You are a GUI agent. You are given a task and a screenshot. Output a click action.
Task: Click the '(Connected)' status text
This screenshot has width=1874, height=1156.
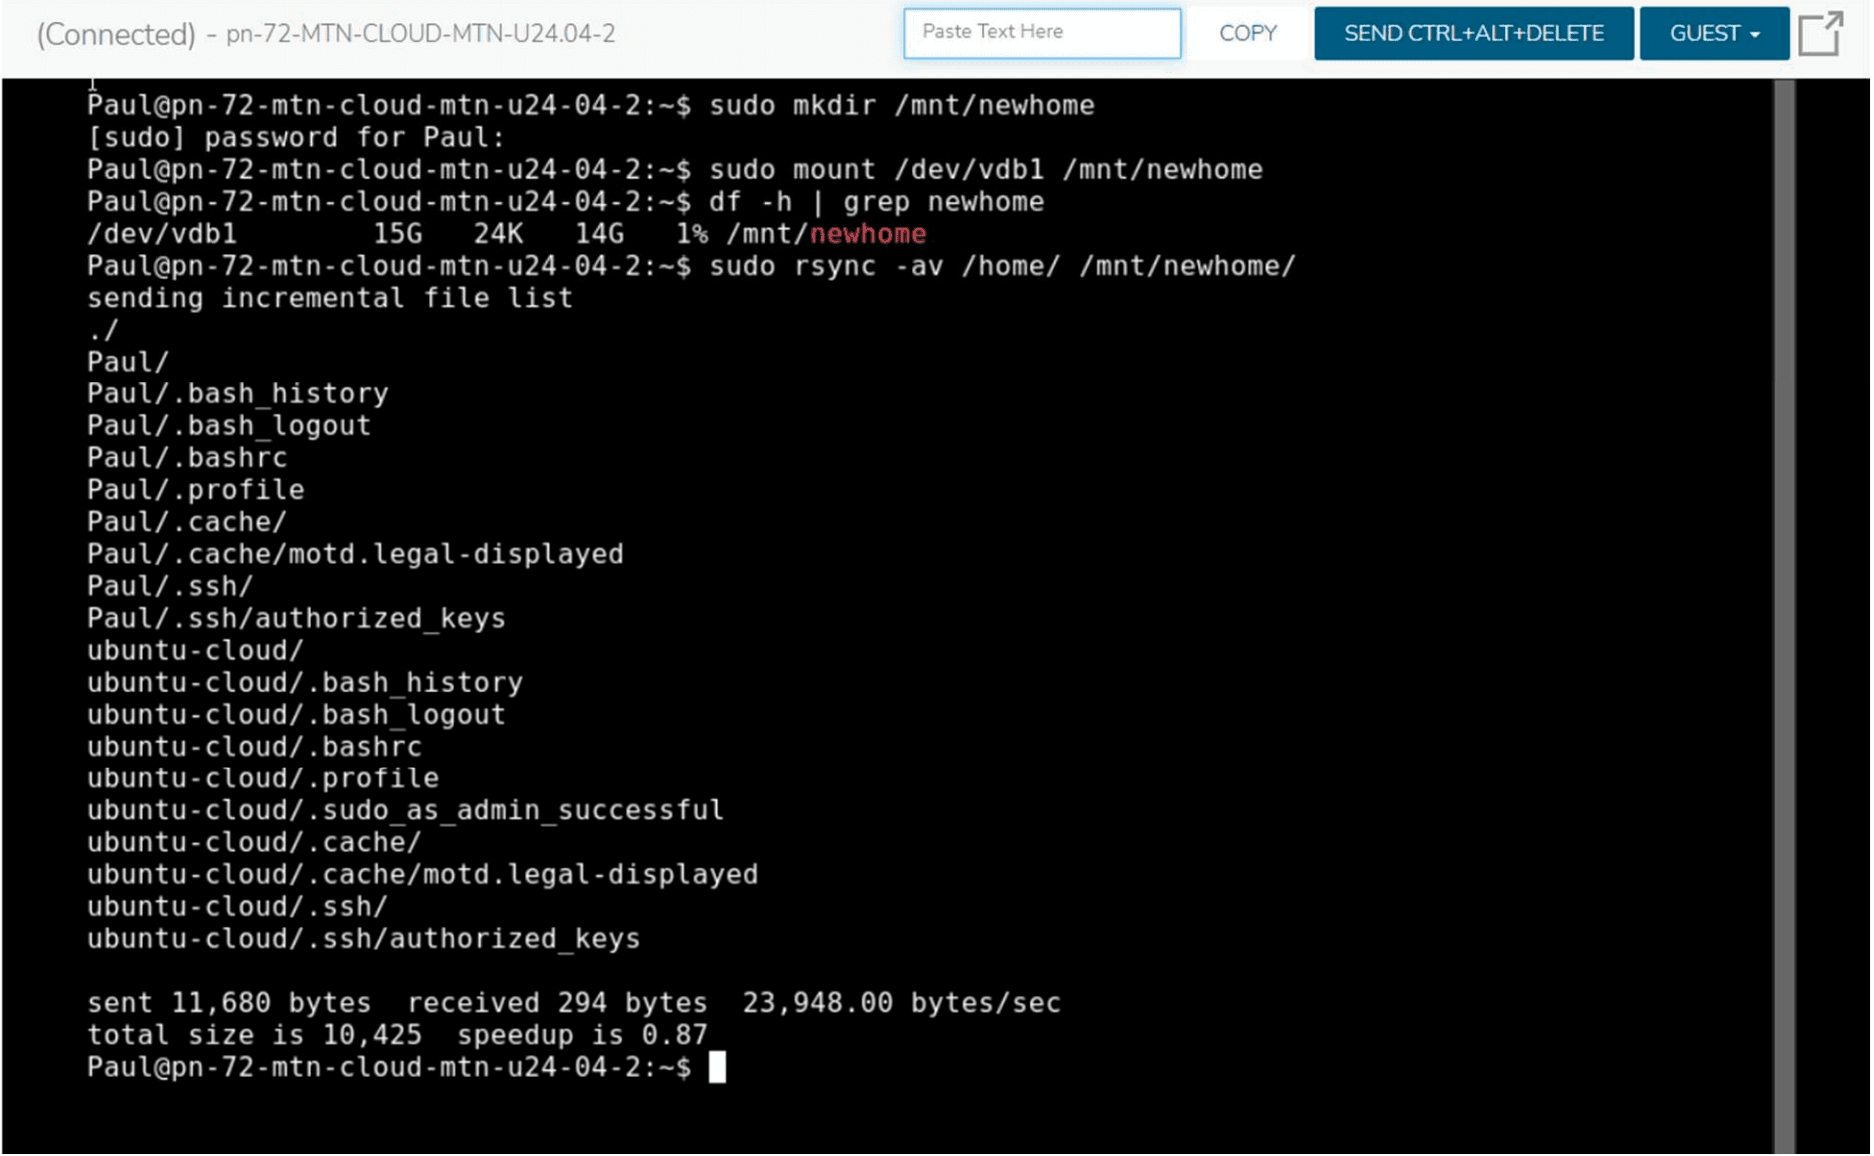[x=116, y=34]
